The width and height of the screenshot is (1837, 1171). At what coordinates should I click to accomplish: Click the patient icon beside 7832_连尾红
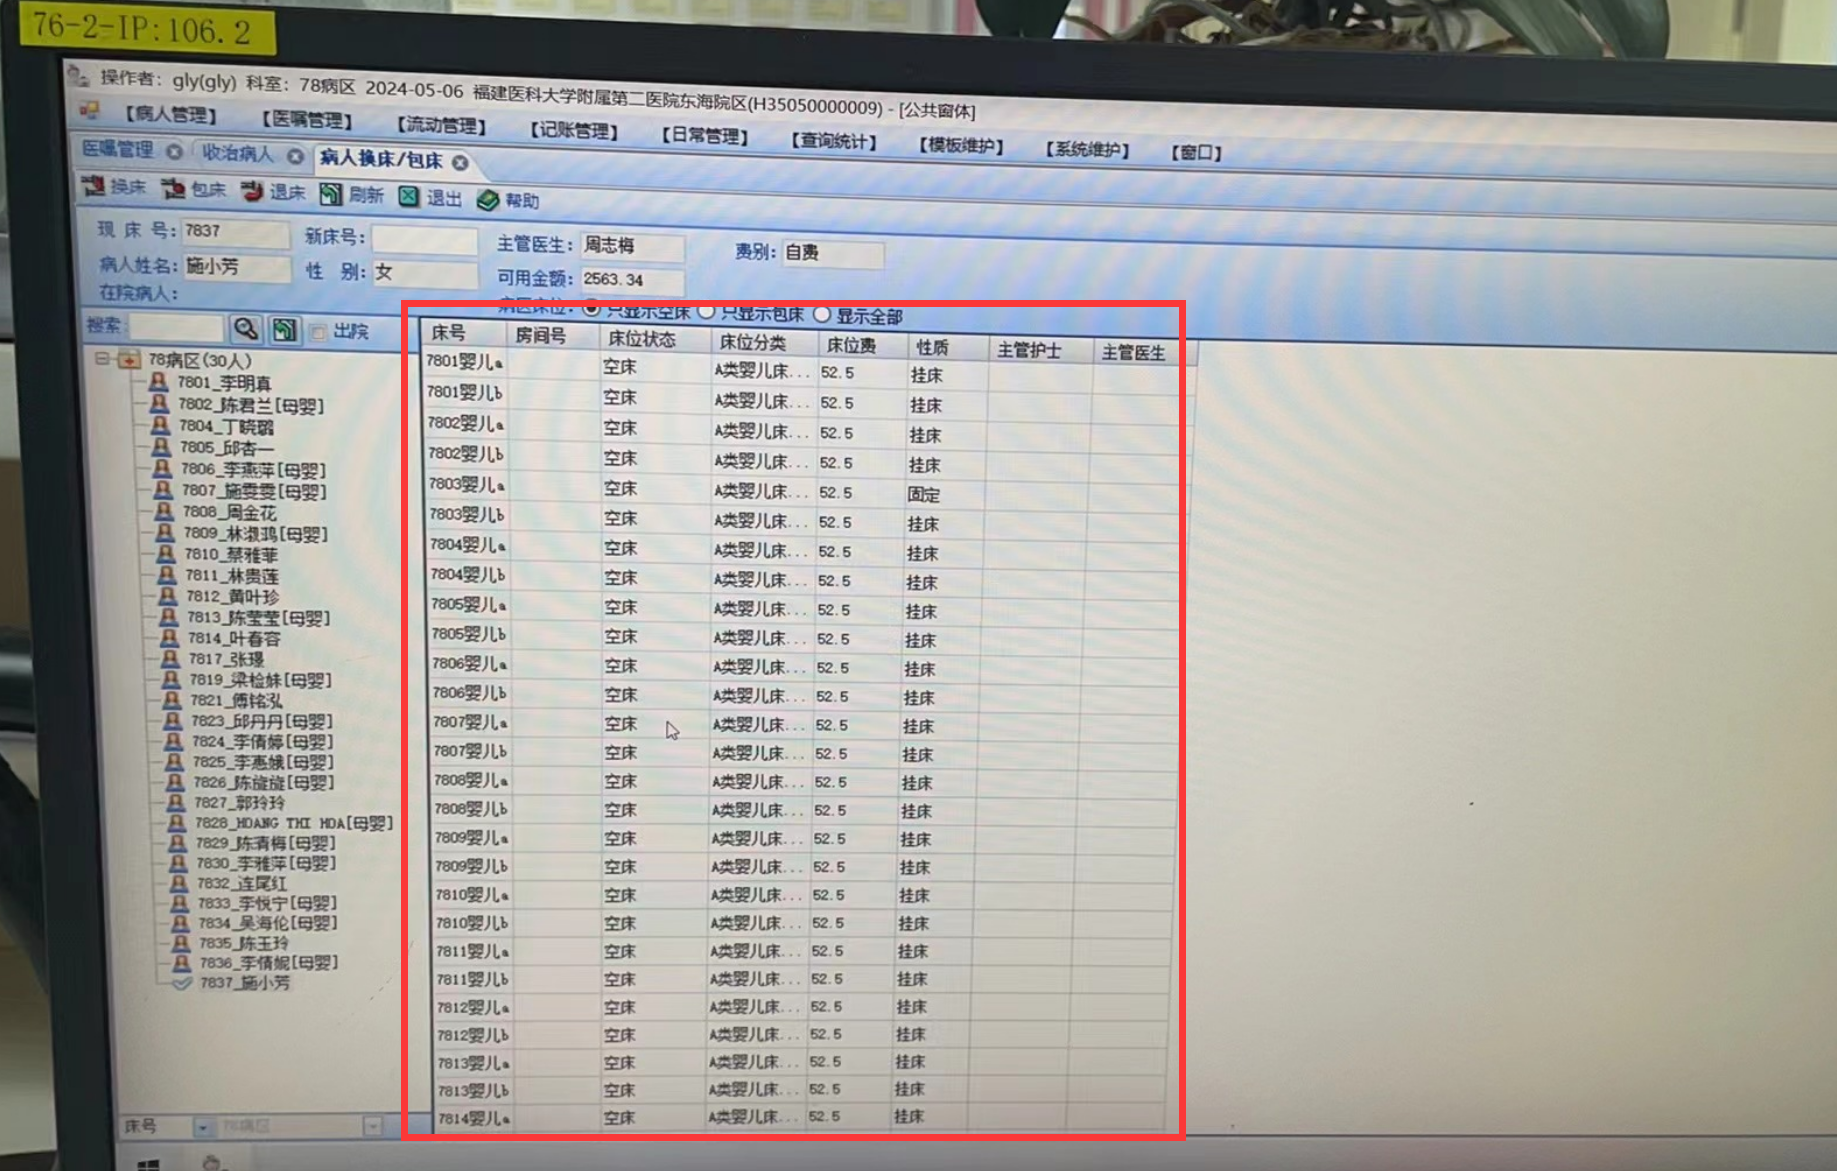pos(179,883)
